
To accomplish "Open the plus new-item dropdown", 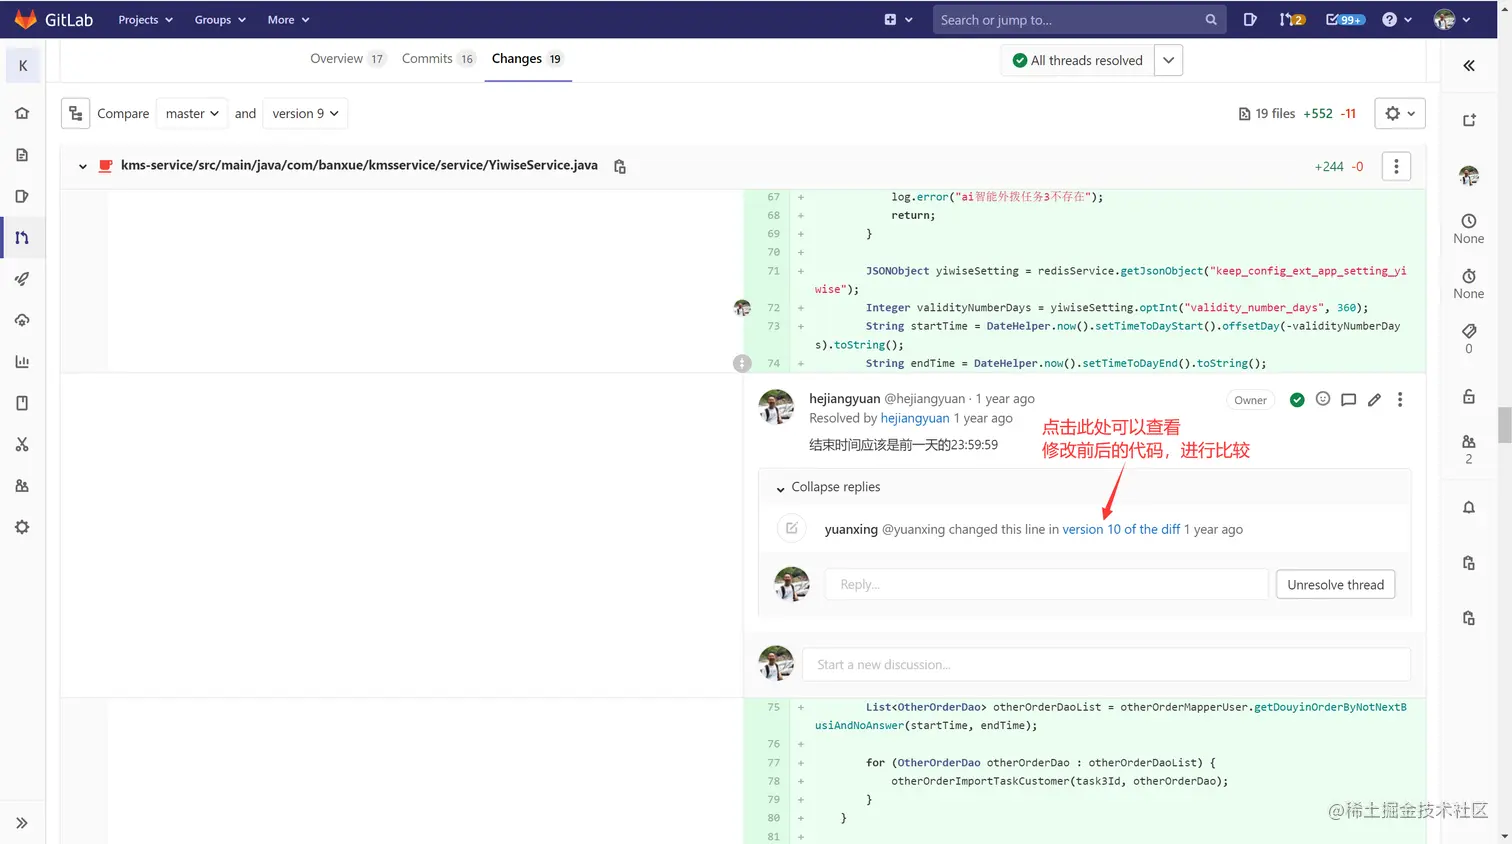I will click(898, 20).
